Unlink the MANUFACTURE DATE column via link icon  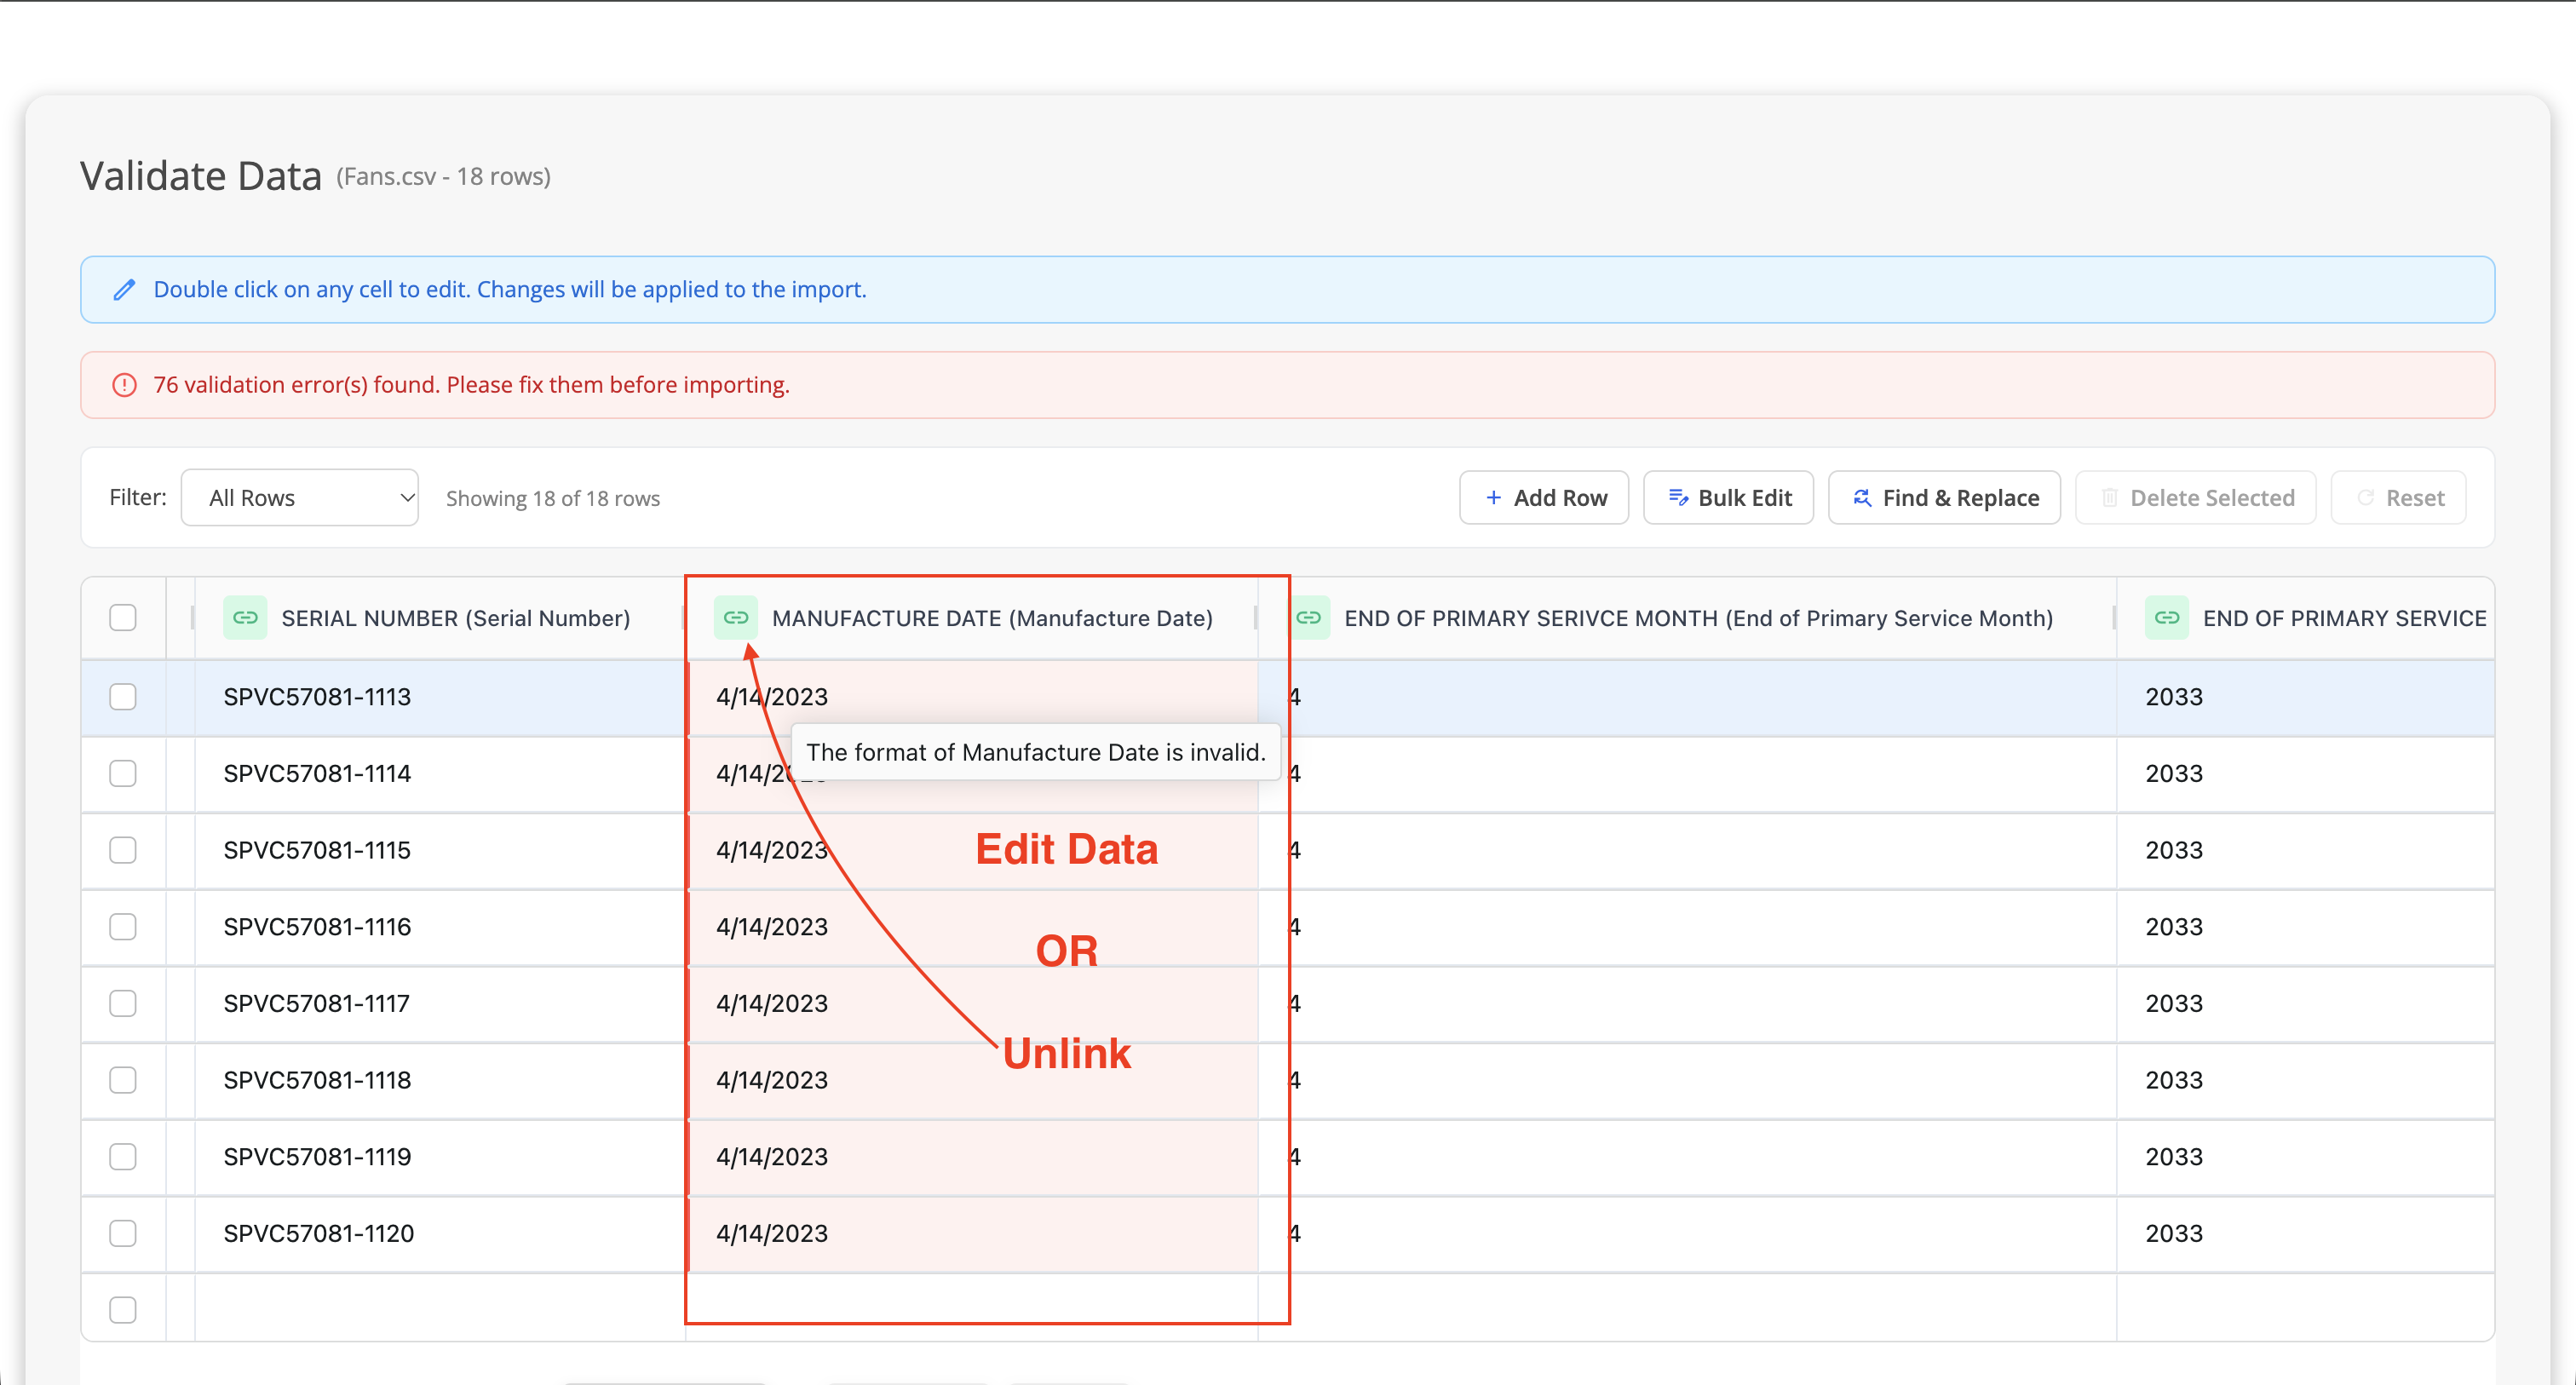click(736, 618)
